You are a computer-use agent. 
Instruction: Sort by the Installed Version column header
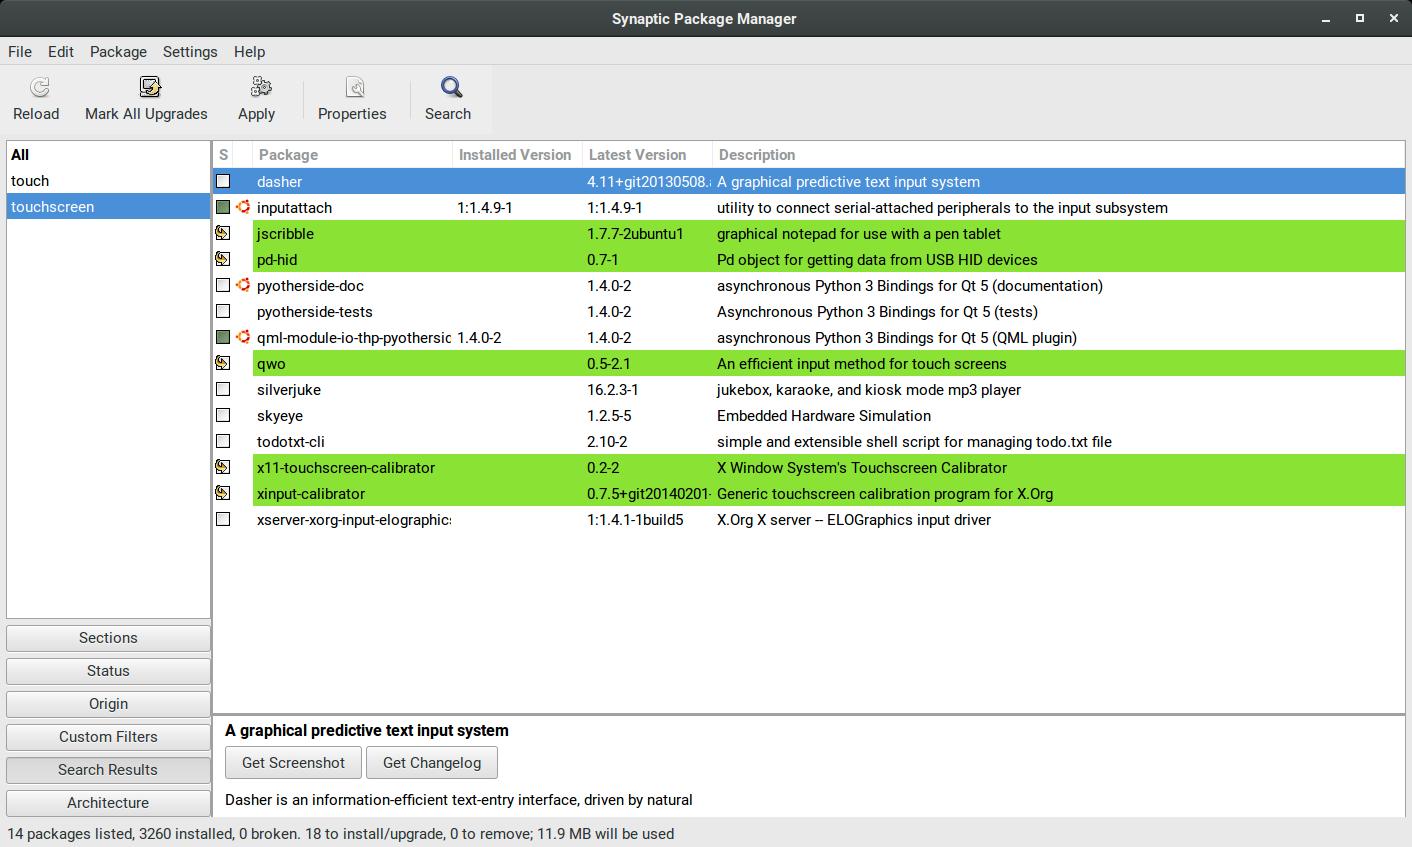click(517, 155)
